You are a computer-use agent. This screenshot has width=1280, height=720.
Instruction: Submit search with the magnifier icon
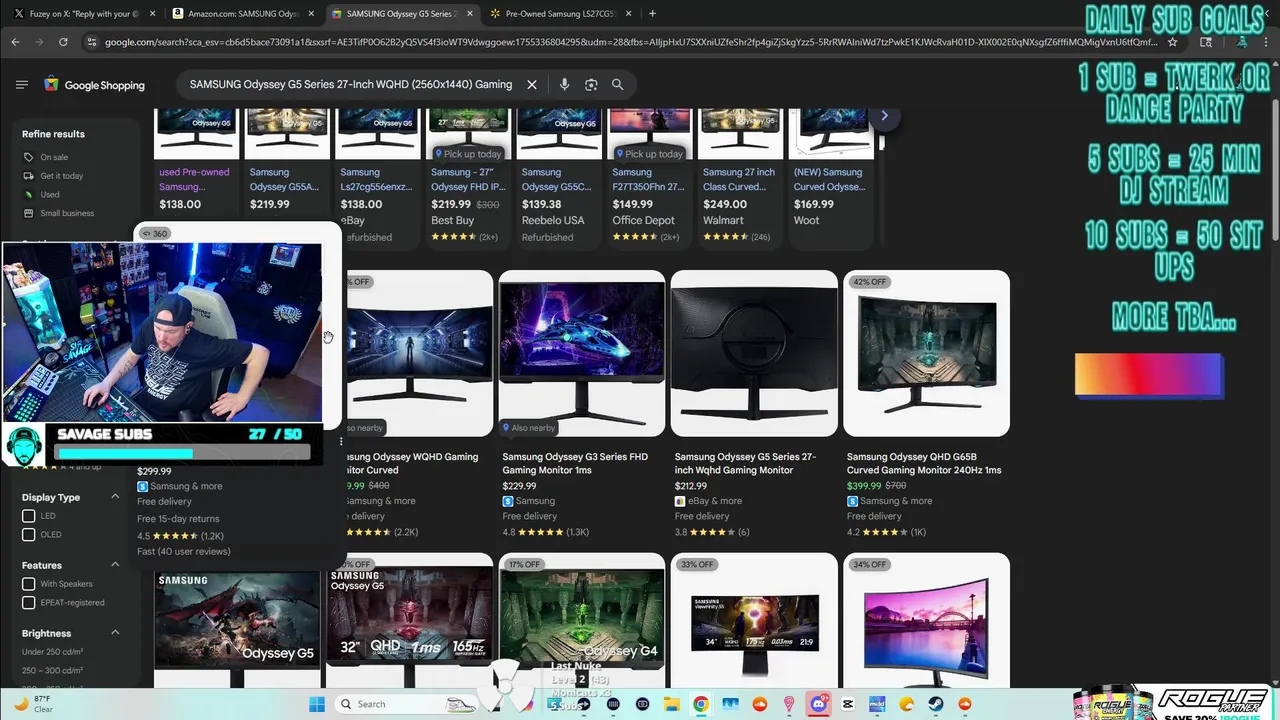tap(617, 85)
